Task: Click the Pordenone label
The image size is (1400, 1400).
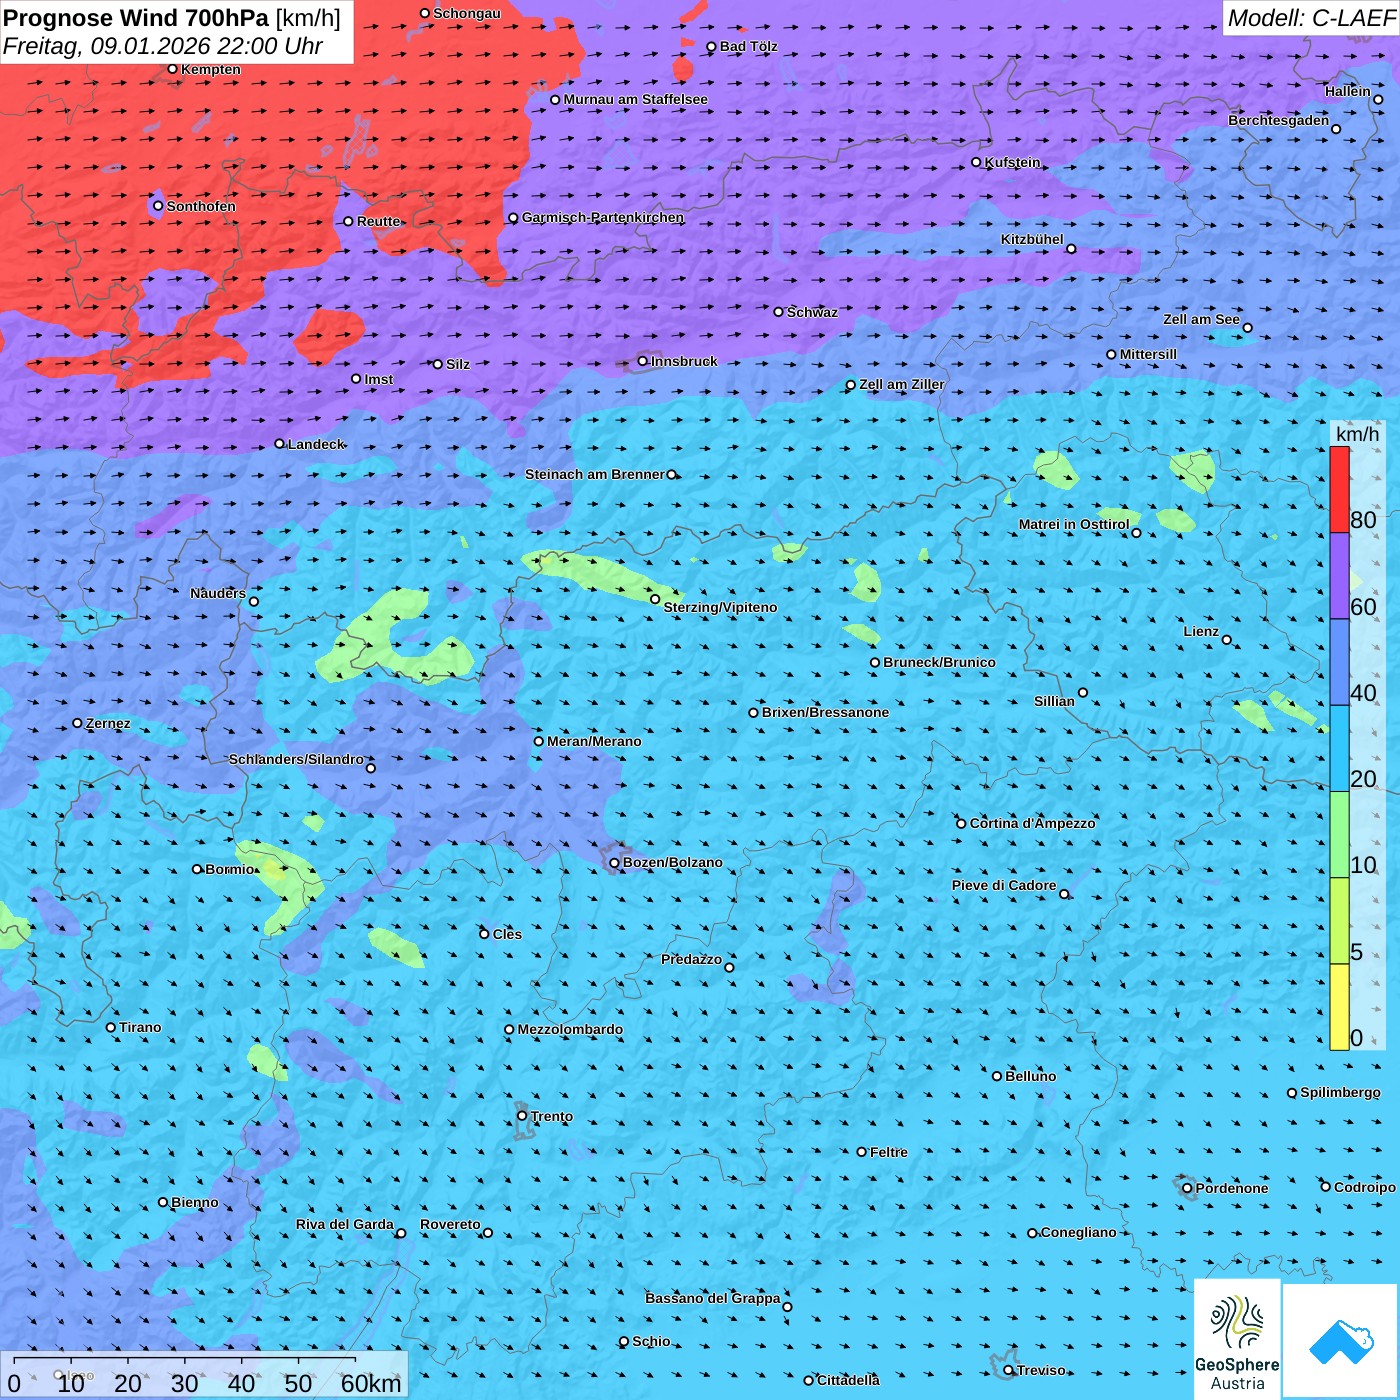Action: click(1232, 1188)
